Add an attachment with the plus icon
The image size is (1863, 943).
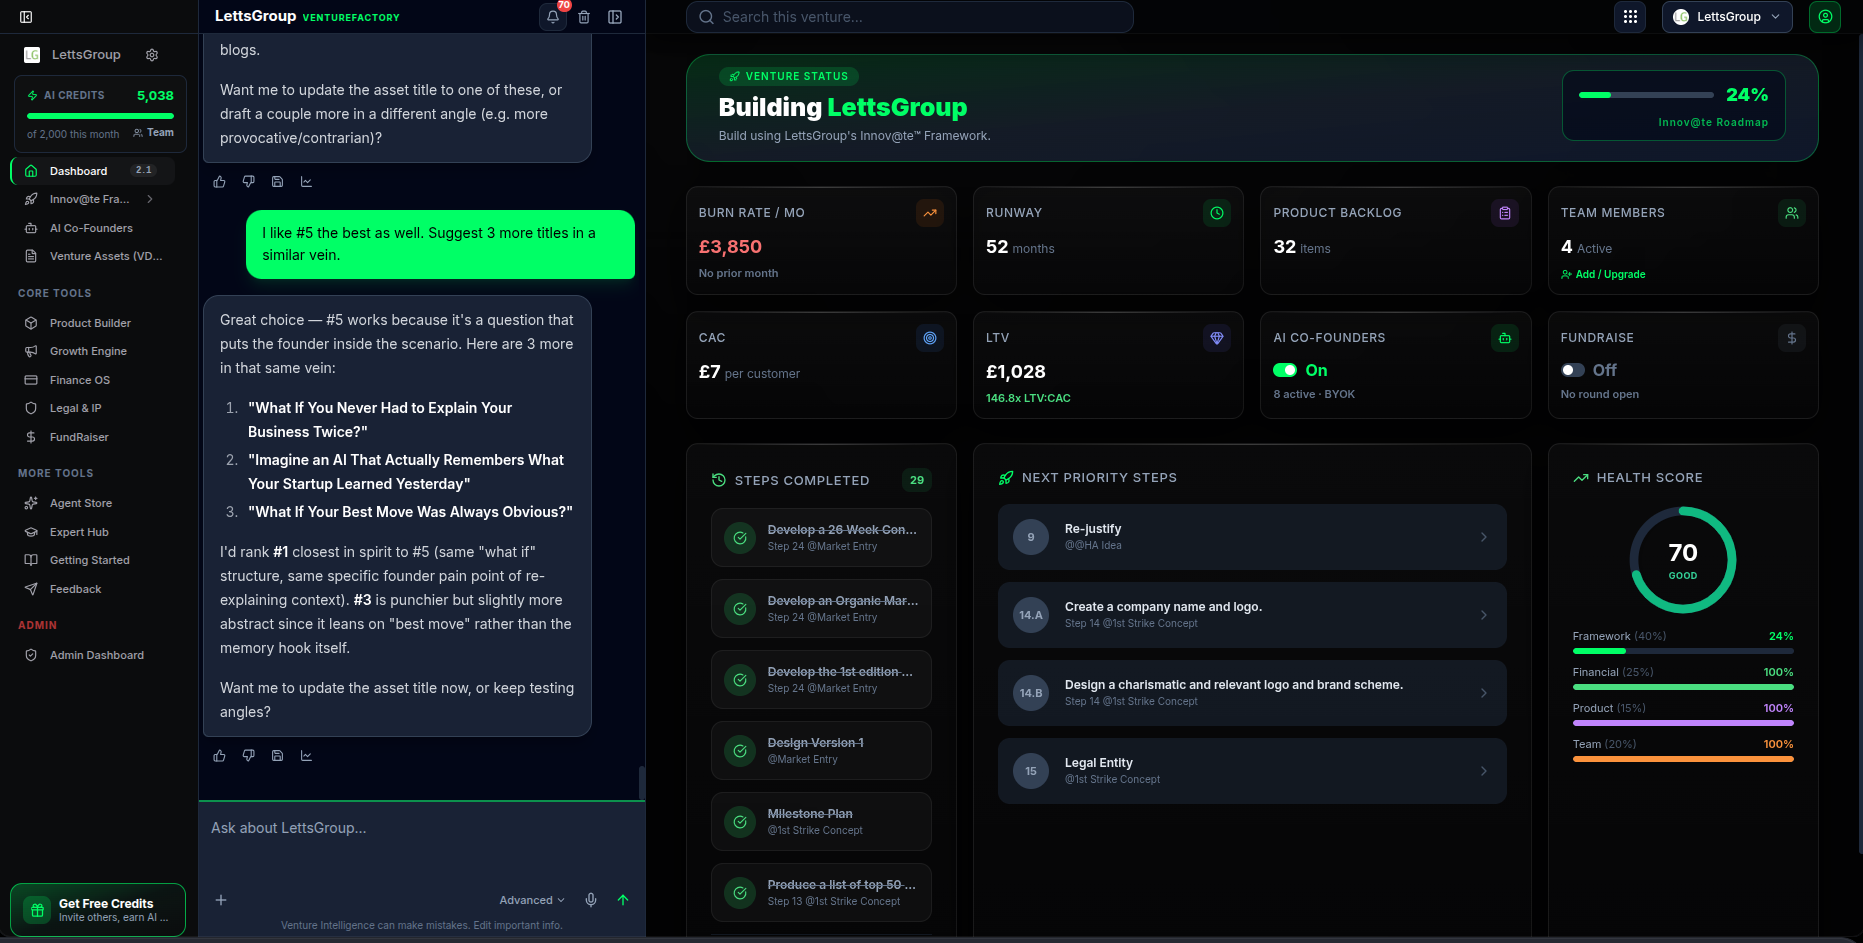[221, 900]
